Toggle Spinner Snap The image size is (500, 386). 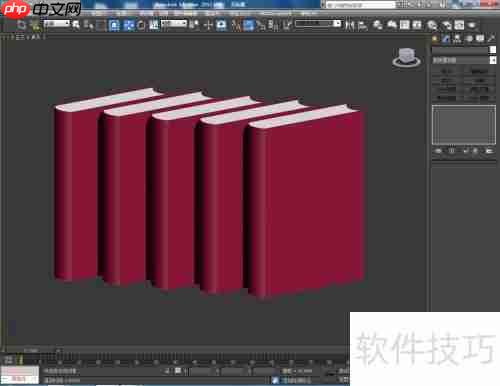click(274, 25)
